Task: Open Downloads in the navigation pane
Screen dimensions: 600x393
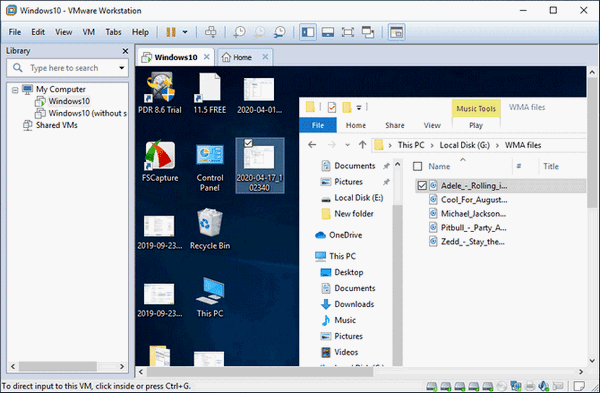Action: tap(347, 304)
